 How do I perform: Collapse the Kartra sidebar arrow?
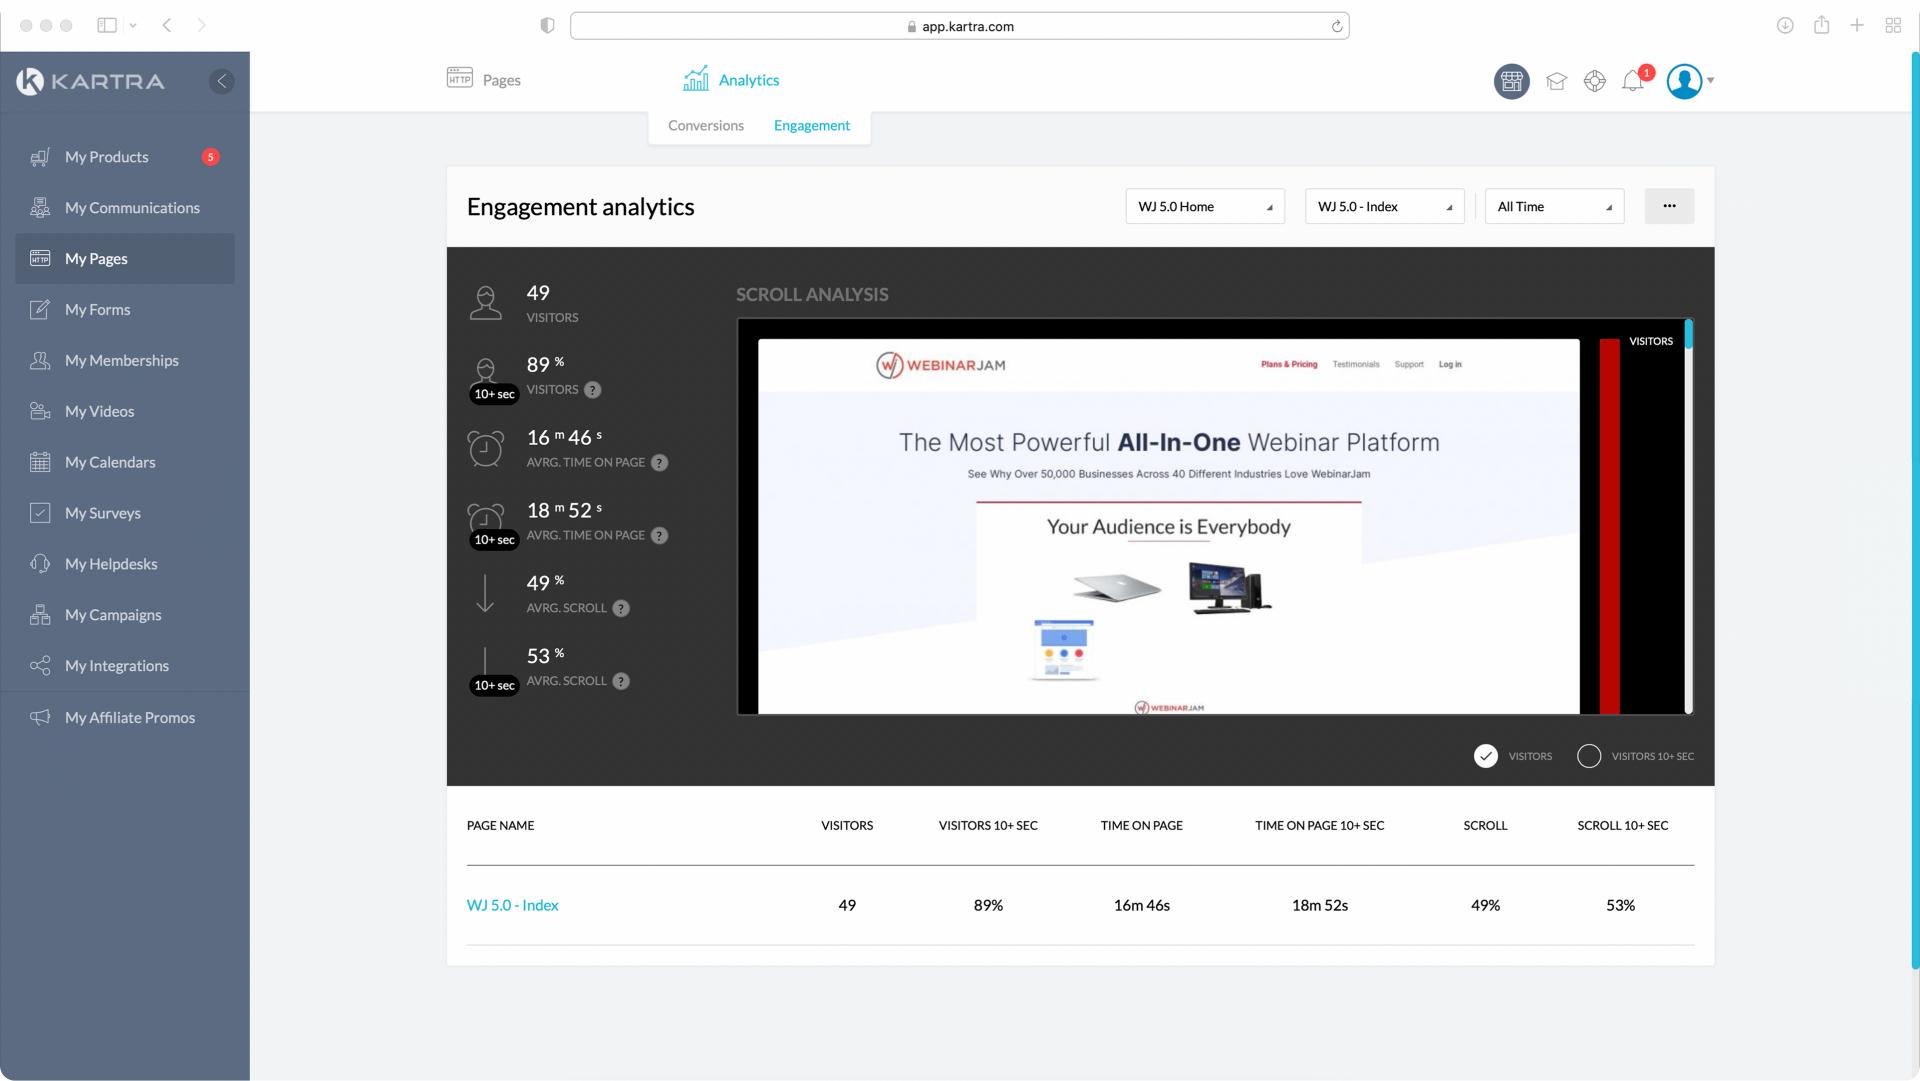[x=222, y=81]
